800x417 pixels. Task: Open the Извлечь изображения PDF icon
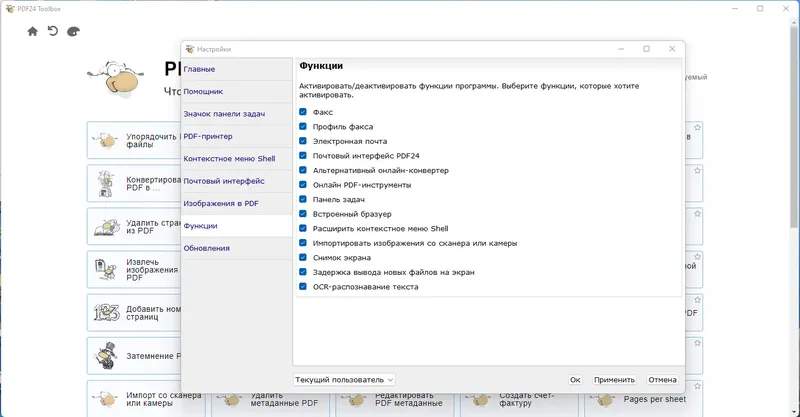tap(106, 269)
